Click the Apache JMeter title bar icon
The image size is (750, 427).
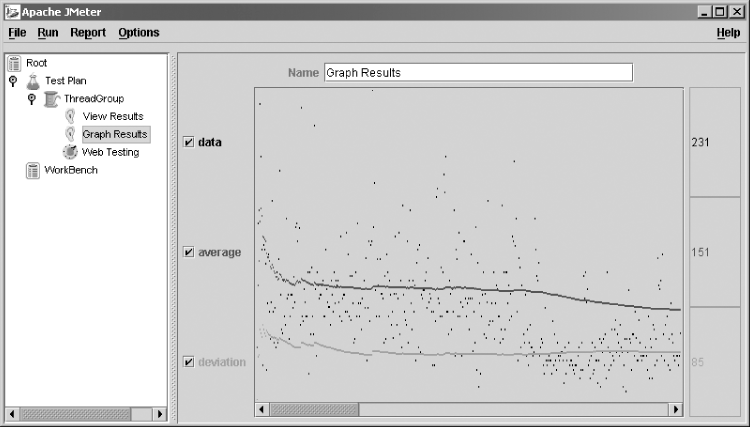[12, 12]
